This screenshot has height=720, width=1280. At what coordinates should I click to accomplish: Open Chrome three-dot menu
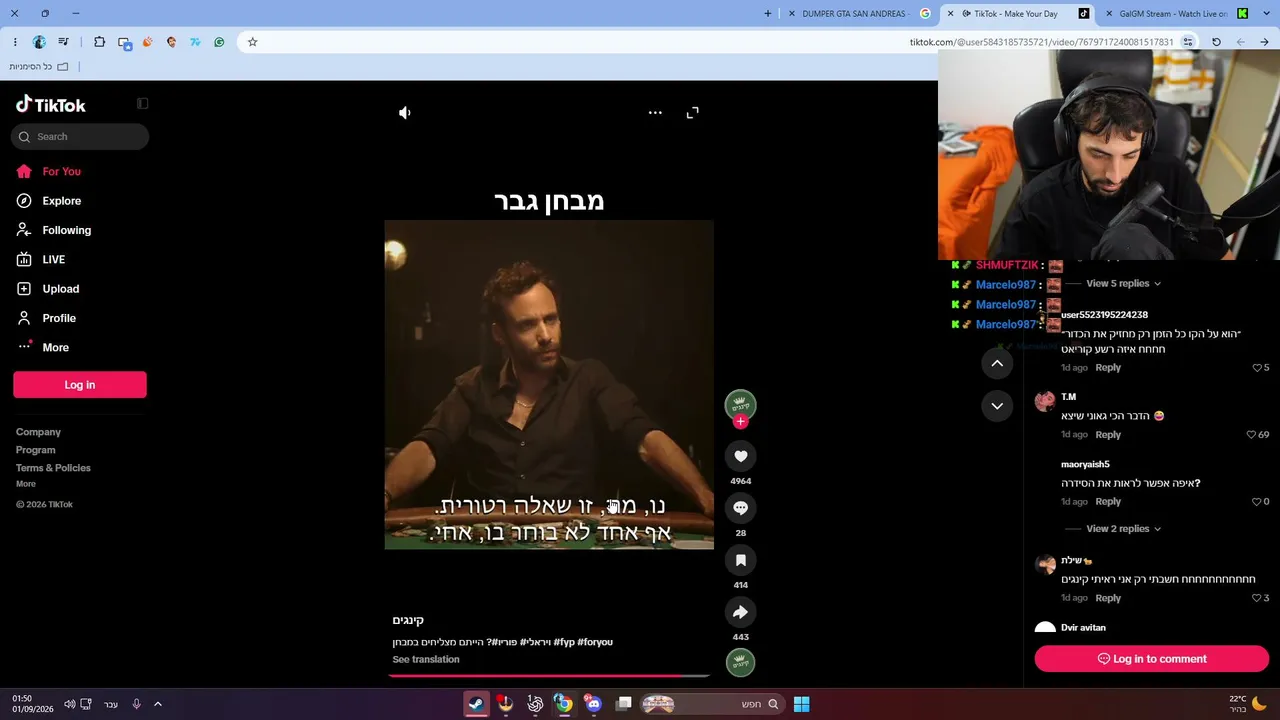pos(15,42)
